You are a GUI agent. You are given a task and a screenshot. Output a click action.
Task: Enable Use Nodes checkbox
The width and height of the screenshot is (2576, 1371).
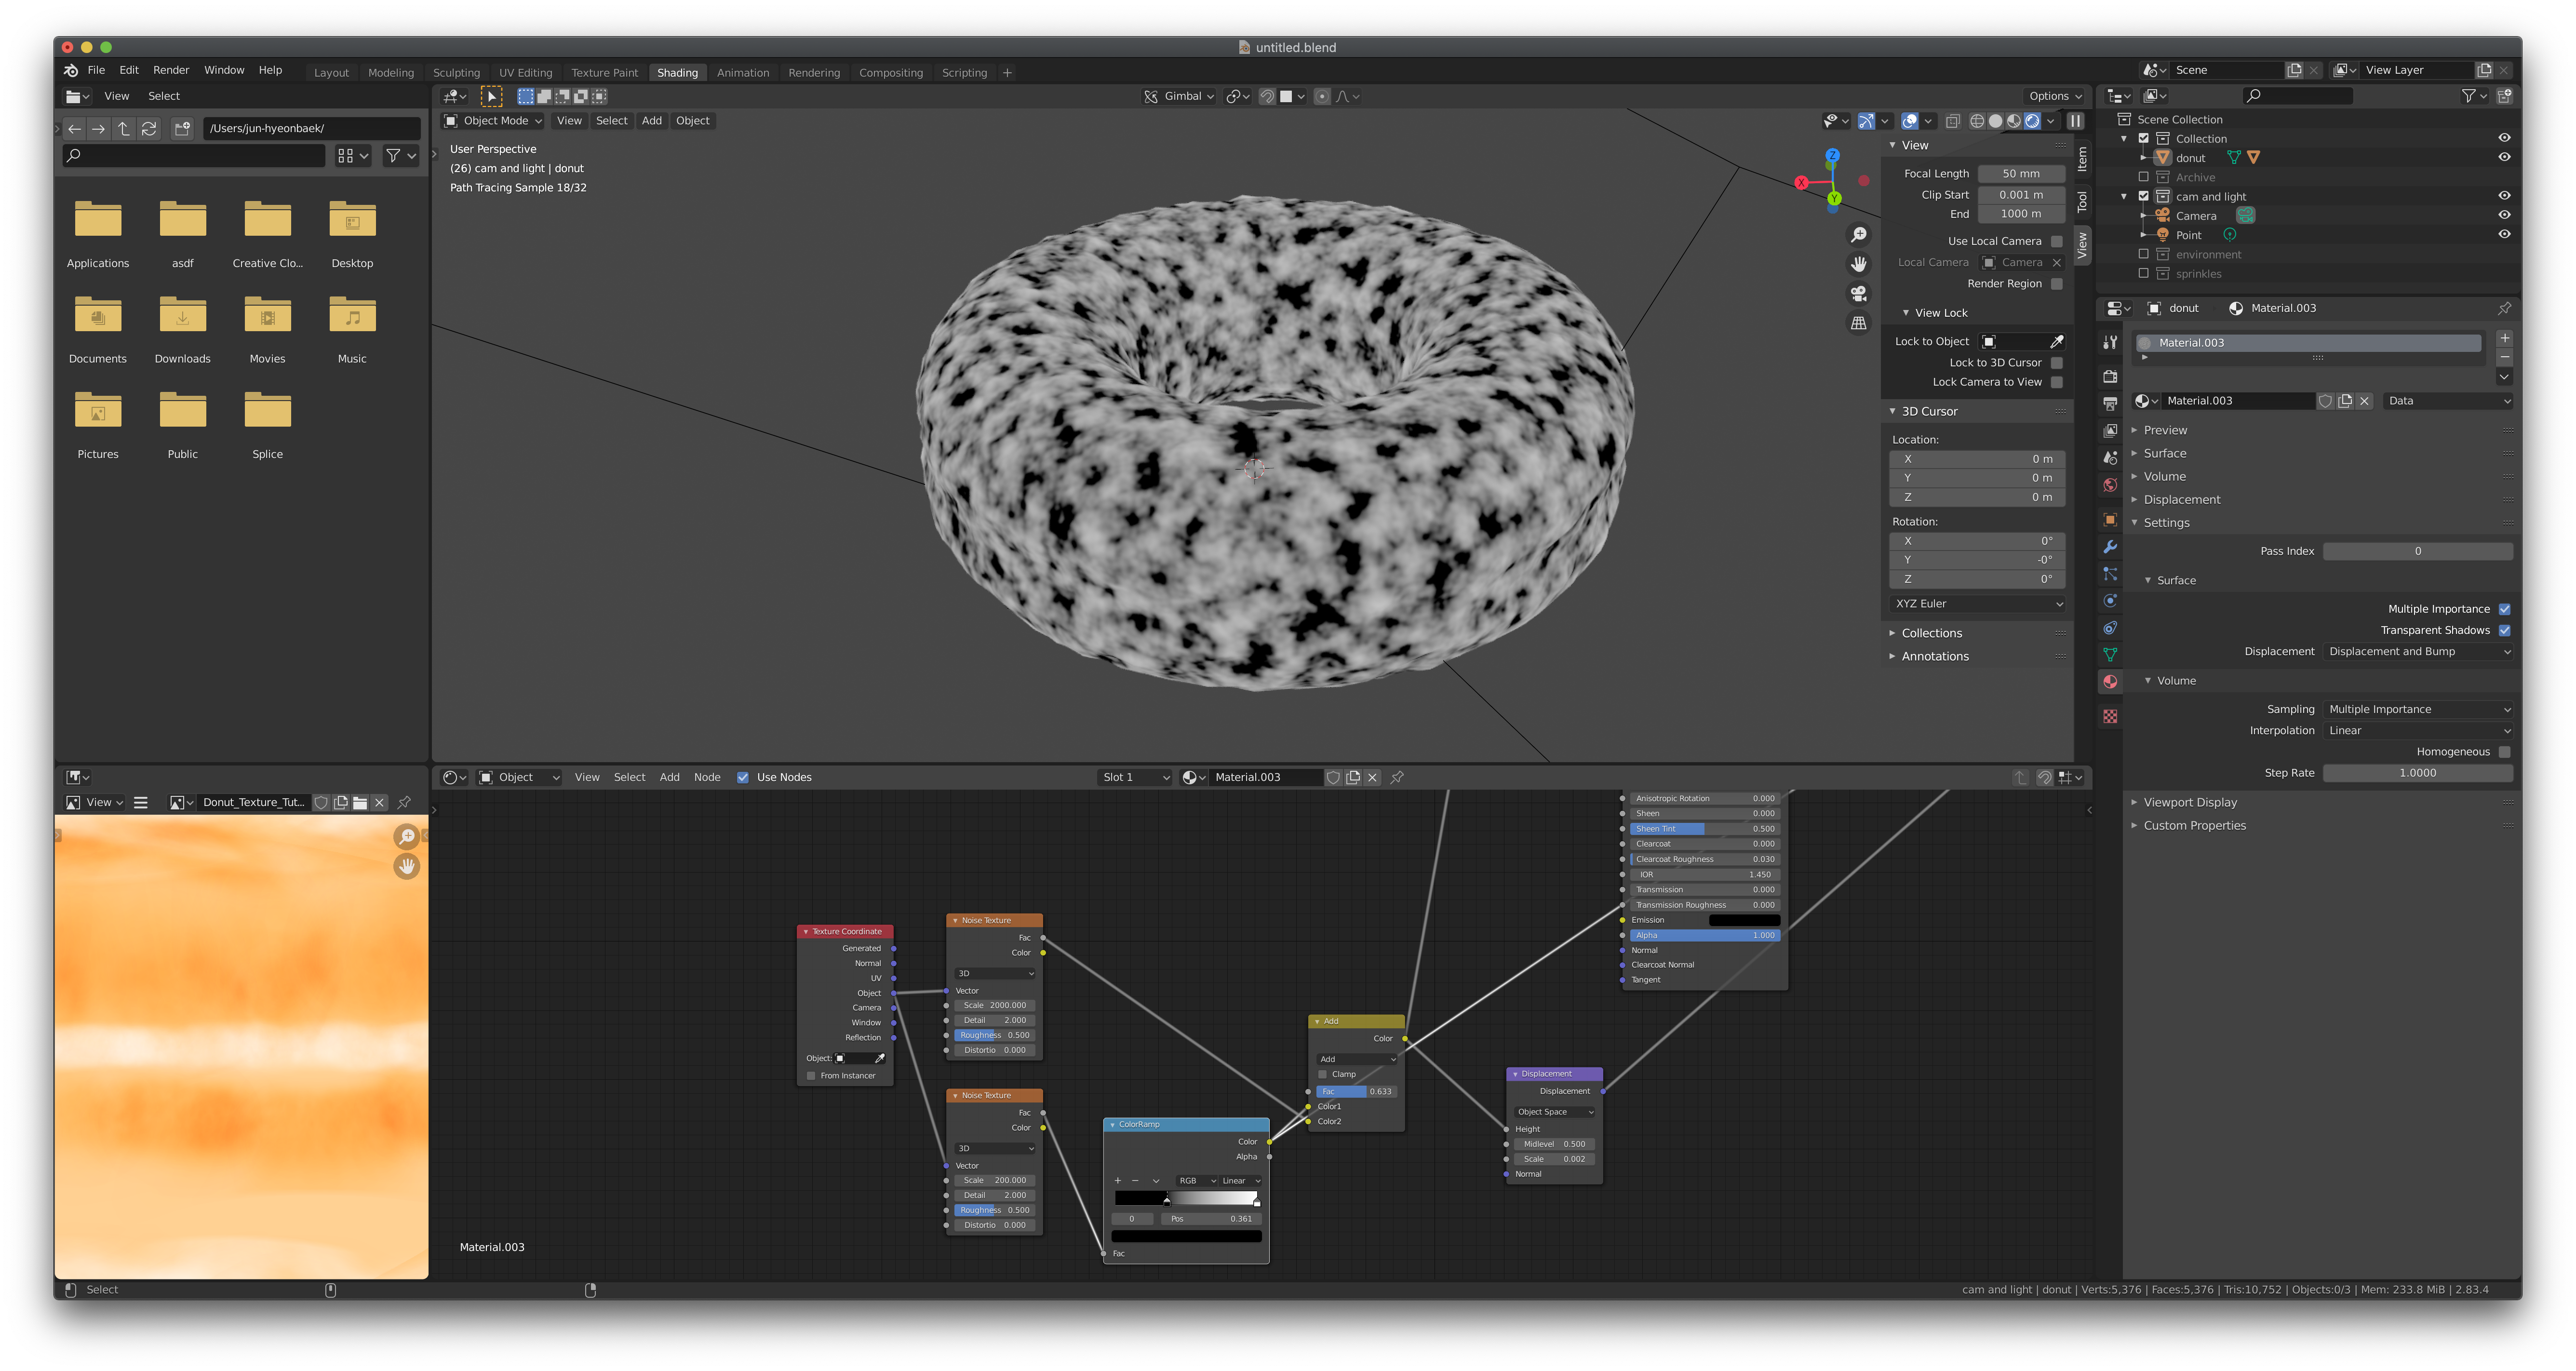click(743, 777)
